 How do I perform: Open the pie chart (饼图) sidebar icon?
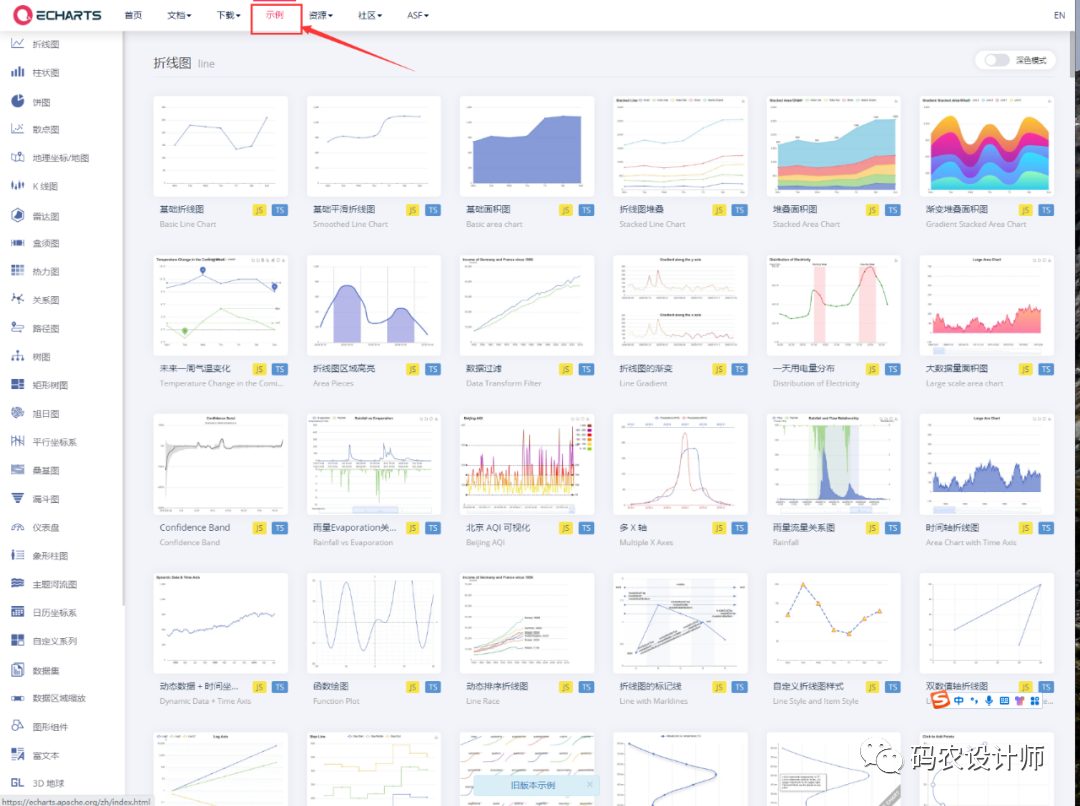coord(17,101)
